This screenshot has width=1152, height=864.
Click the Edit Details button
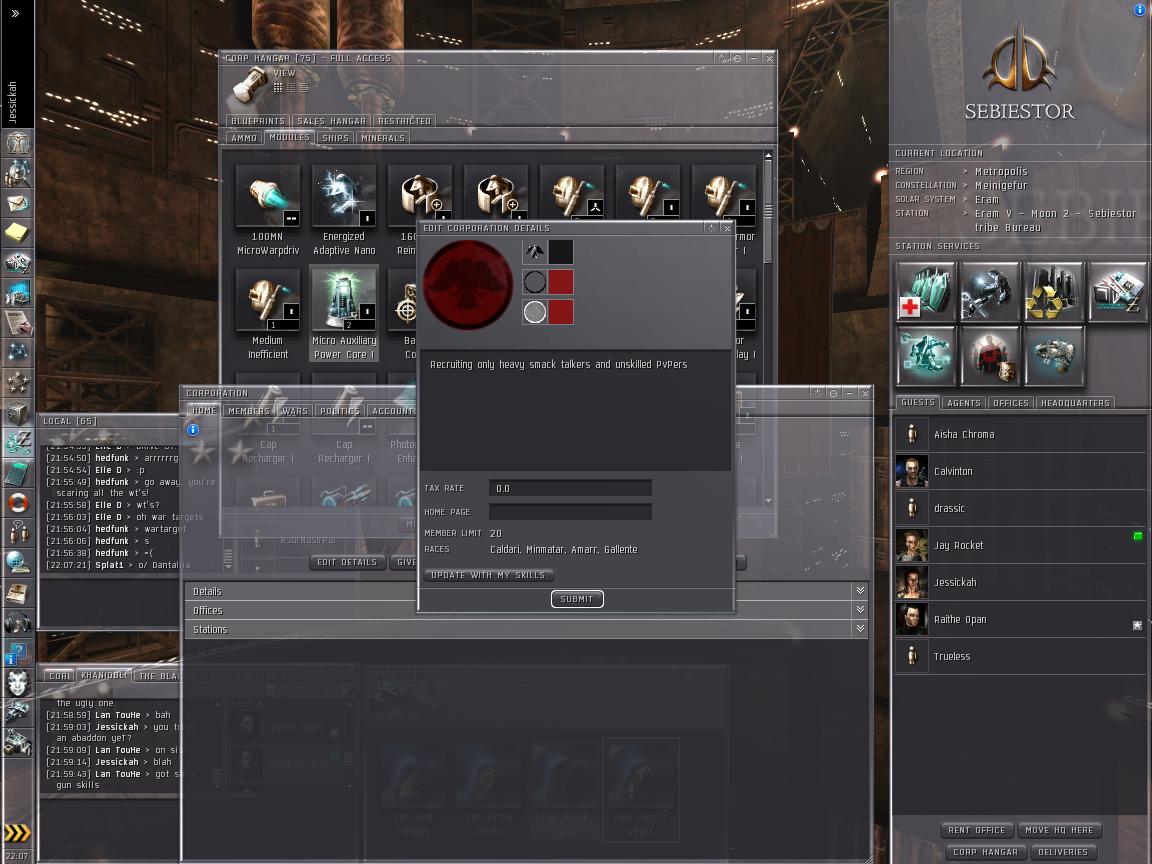click(x=347, y=562)
